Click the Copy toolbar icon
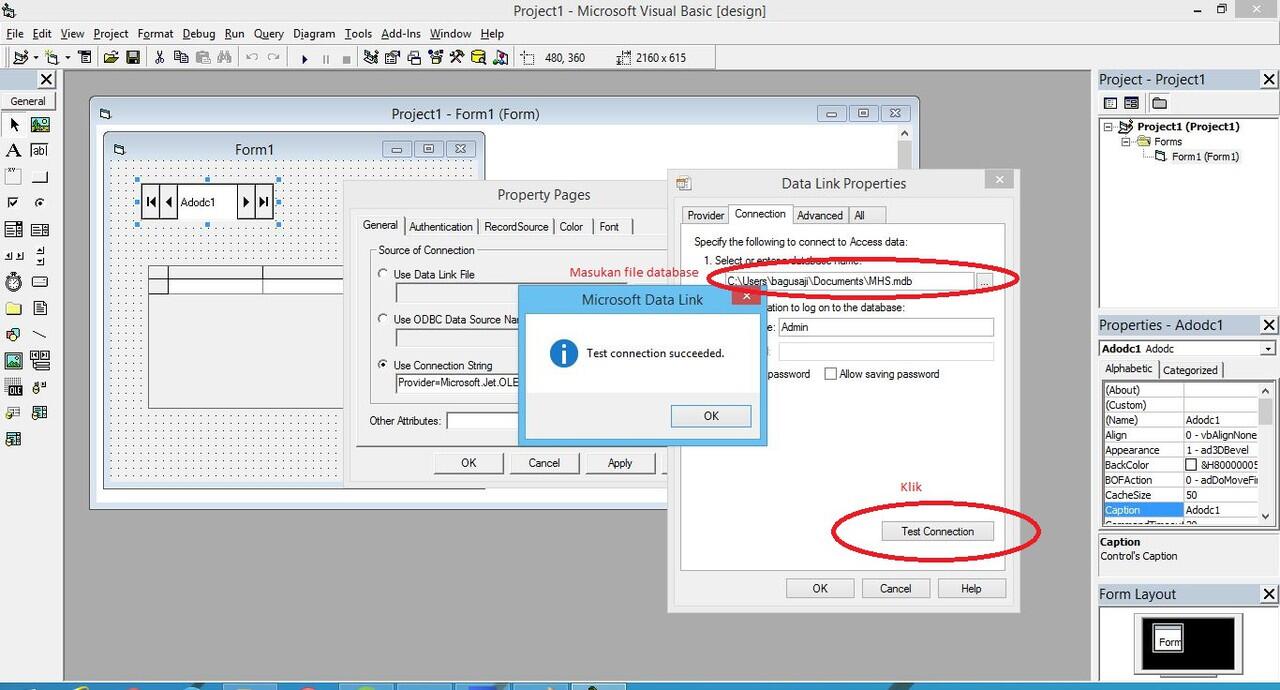The image size is (1280, 690). tap(181, 58)
